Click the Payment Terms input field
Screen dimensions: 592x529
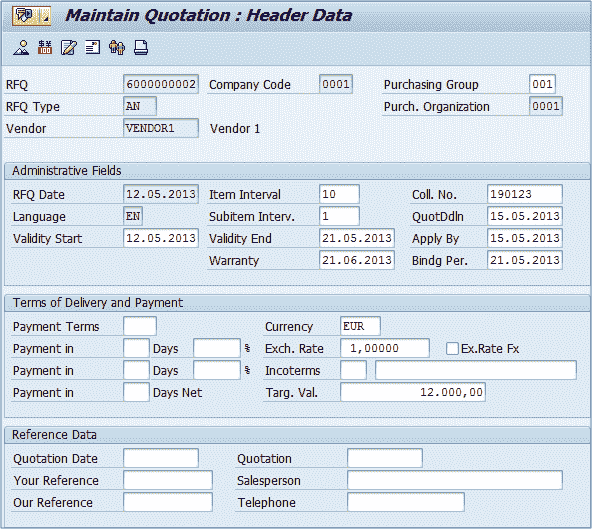pos(140,326)
